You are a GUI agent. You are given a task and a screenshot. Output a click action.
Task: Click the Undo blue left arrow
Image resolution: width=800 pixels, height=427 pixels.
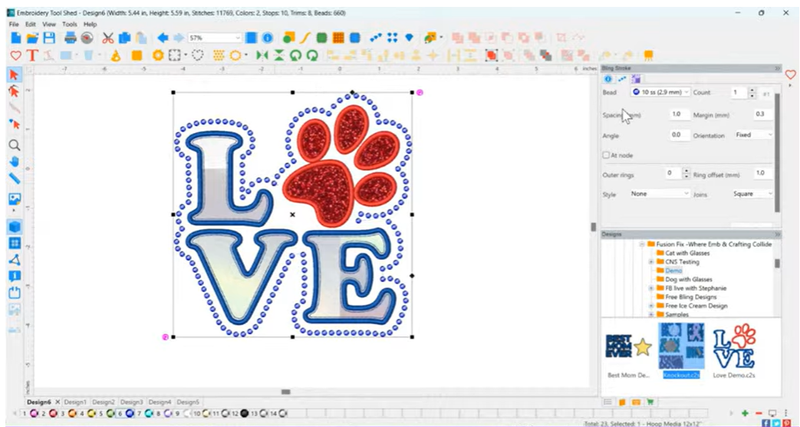click(x=163, y=38)
